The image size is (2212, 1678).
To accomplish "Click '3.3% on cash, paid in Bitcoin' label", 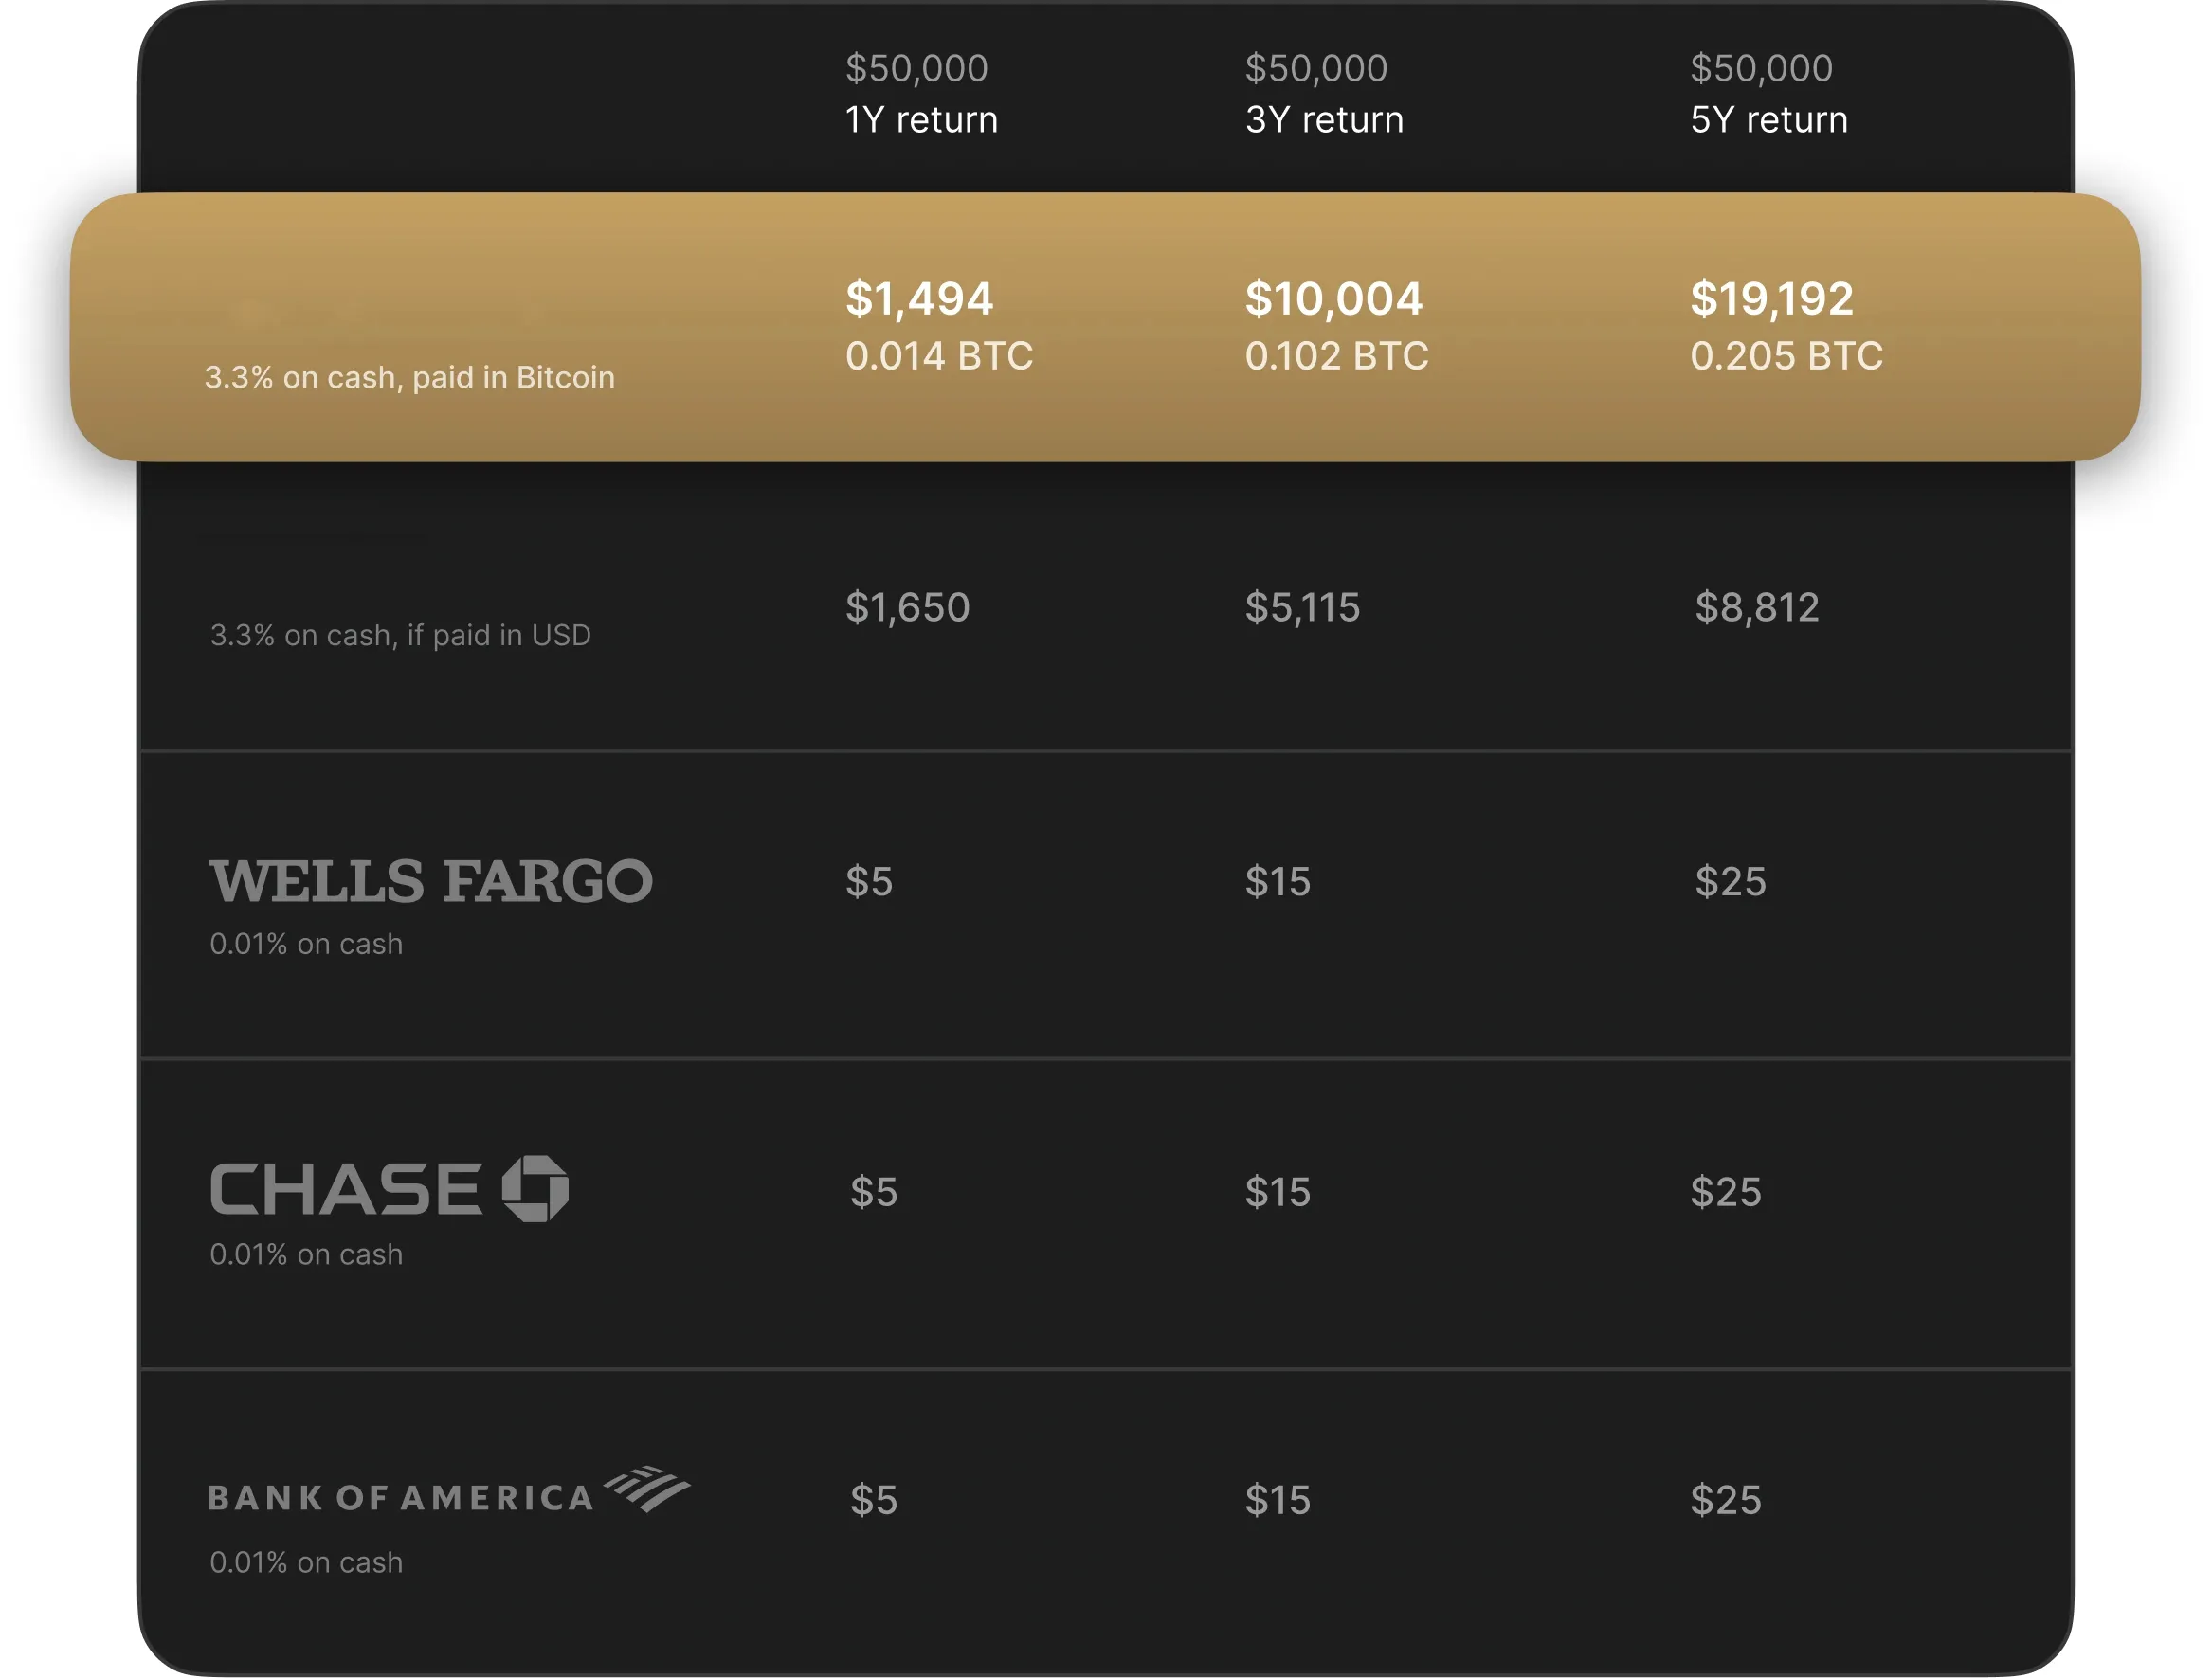I will [x=409, y=378].
